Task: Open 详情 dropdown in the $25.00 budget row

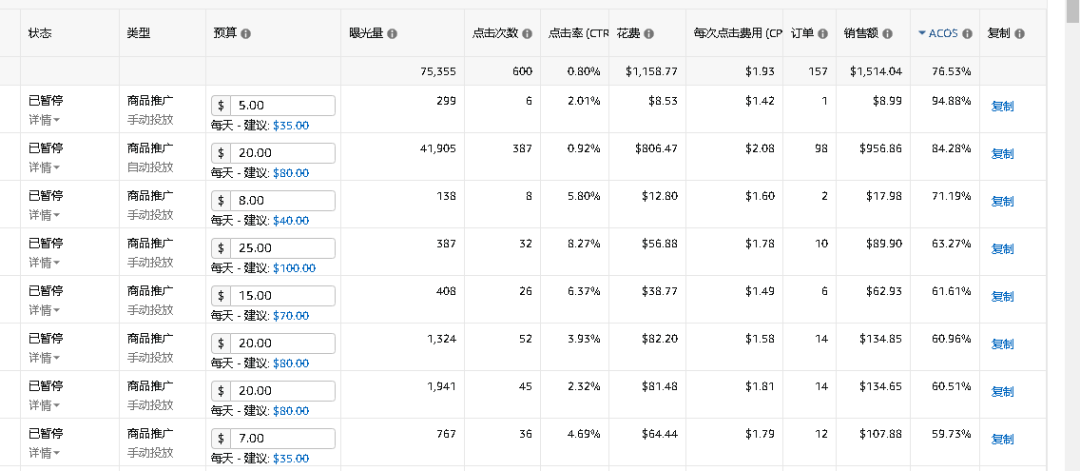Action: point(43,263)
